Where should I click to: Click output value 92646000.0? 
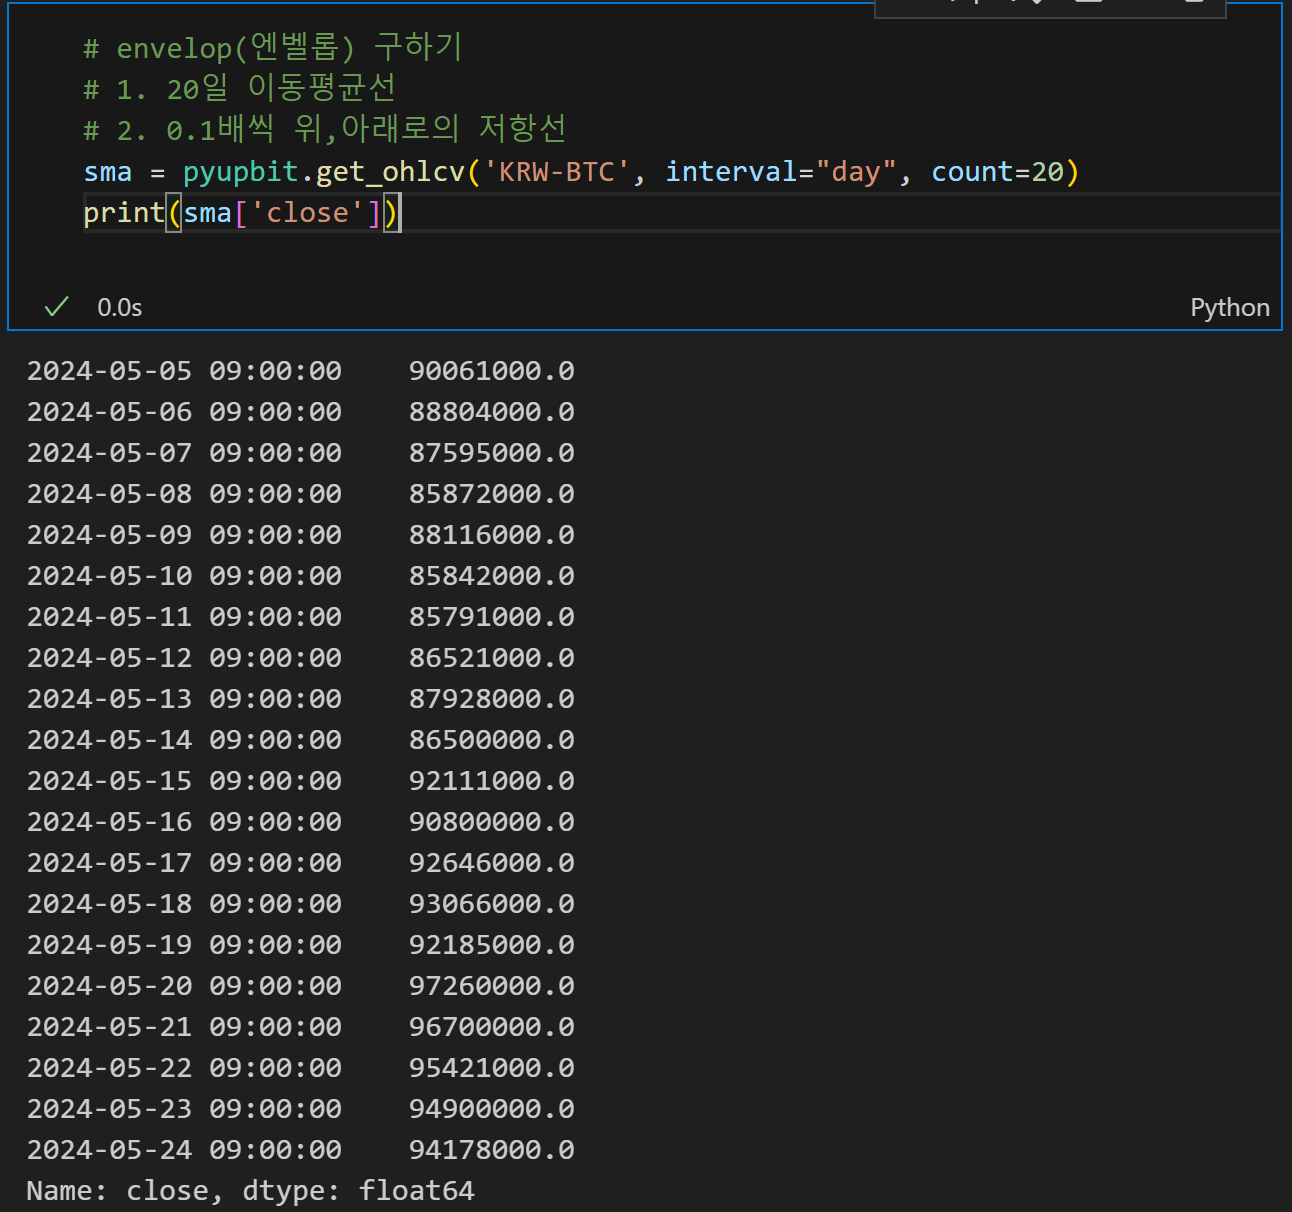click(492, 863)
